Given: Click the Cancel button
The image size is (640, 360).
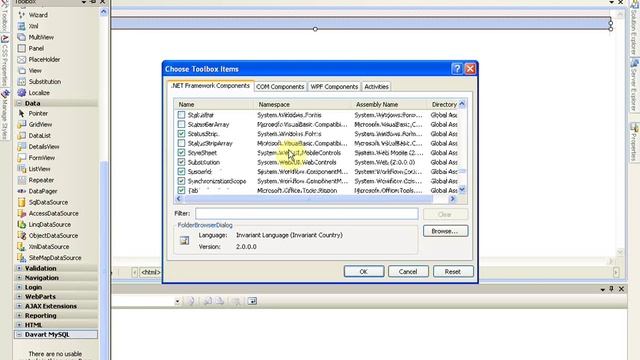Looking at the screenshot, I should pos(408,271).
